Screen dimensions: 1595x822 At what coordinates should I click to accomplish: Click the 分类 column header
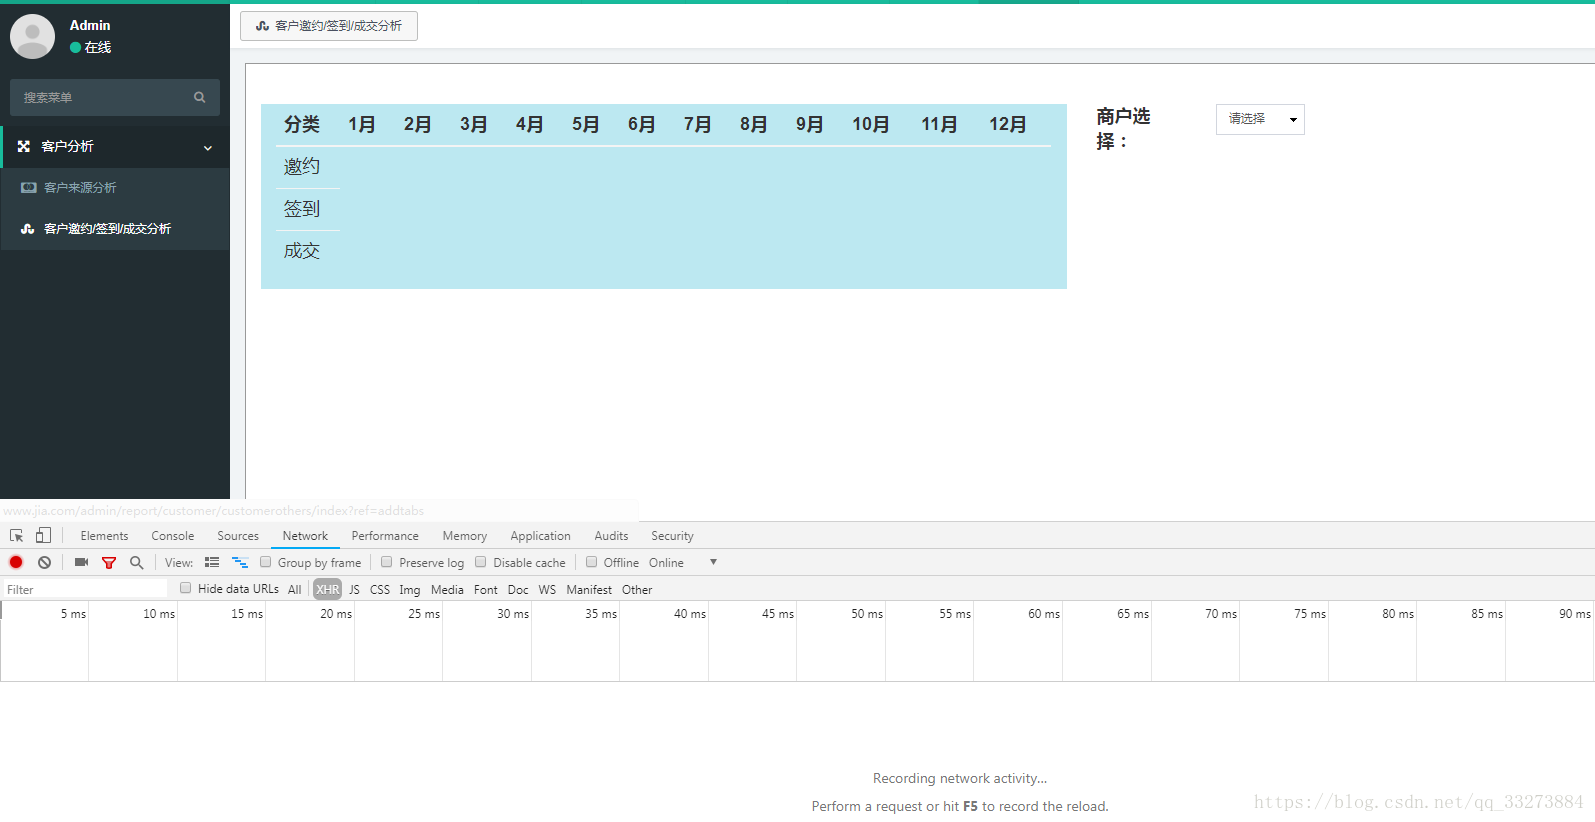point(302,124)
